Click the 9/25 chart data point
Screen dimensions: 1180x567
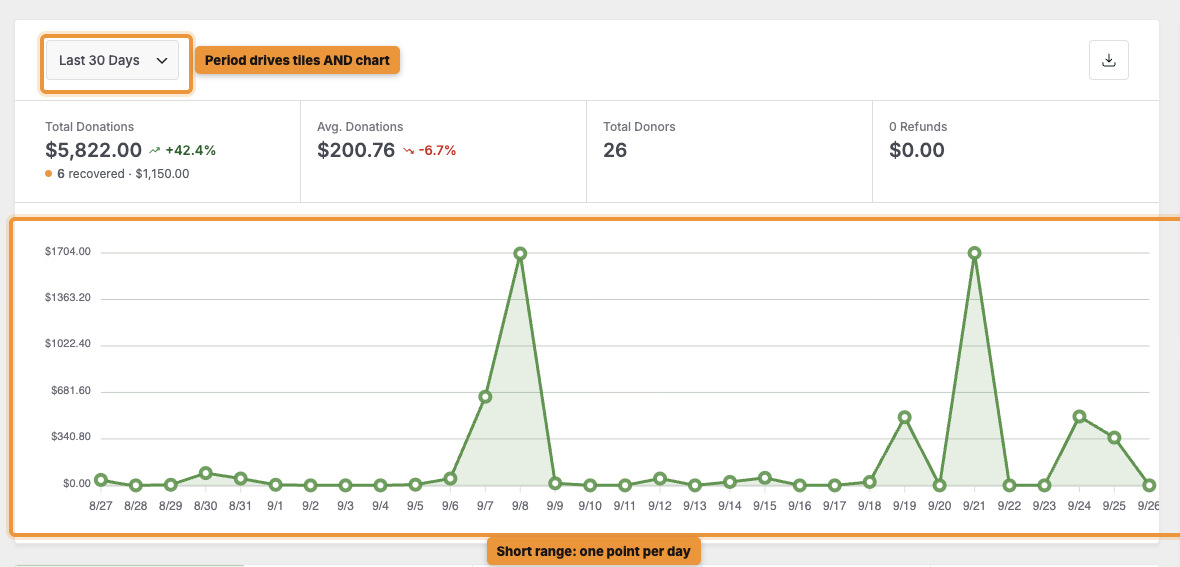(1115, 437)
